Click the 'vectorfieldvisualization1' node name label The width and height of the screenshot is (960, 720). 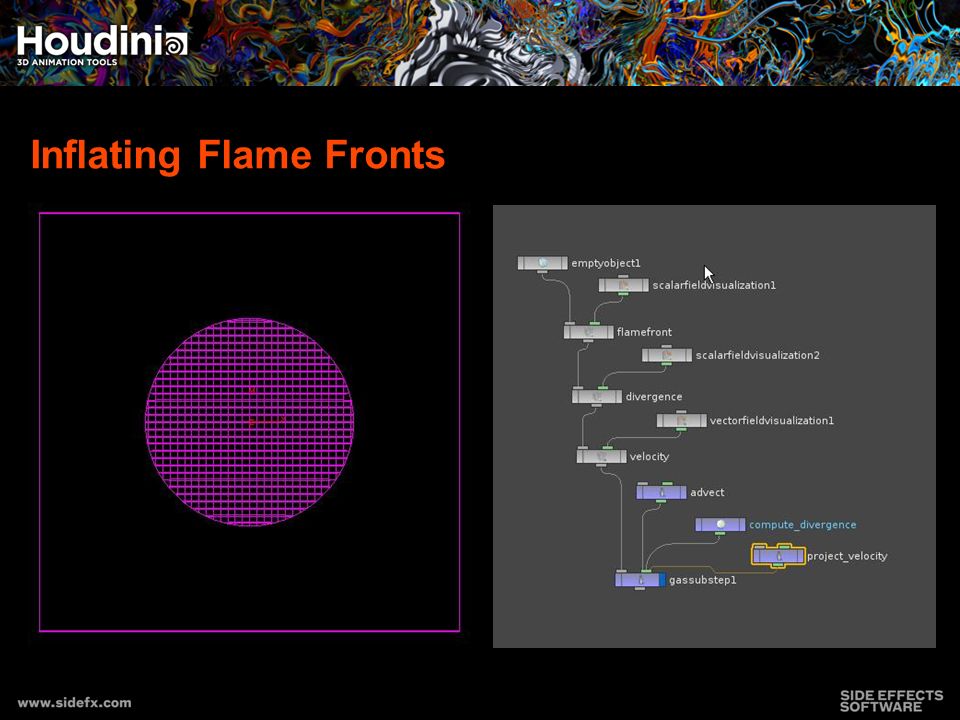[771, 421]
